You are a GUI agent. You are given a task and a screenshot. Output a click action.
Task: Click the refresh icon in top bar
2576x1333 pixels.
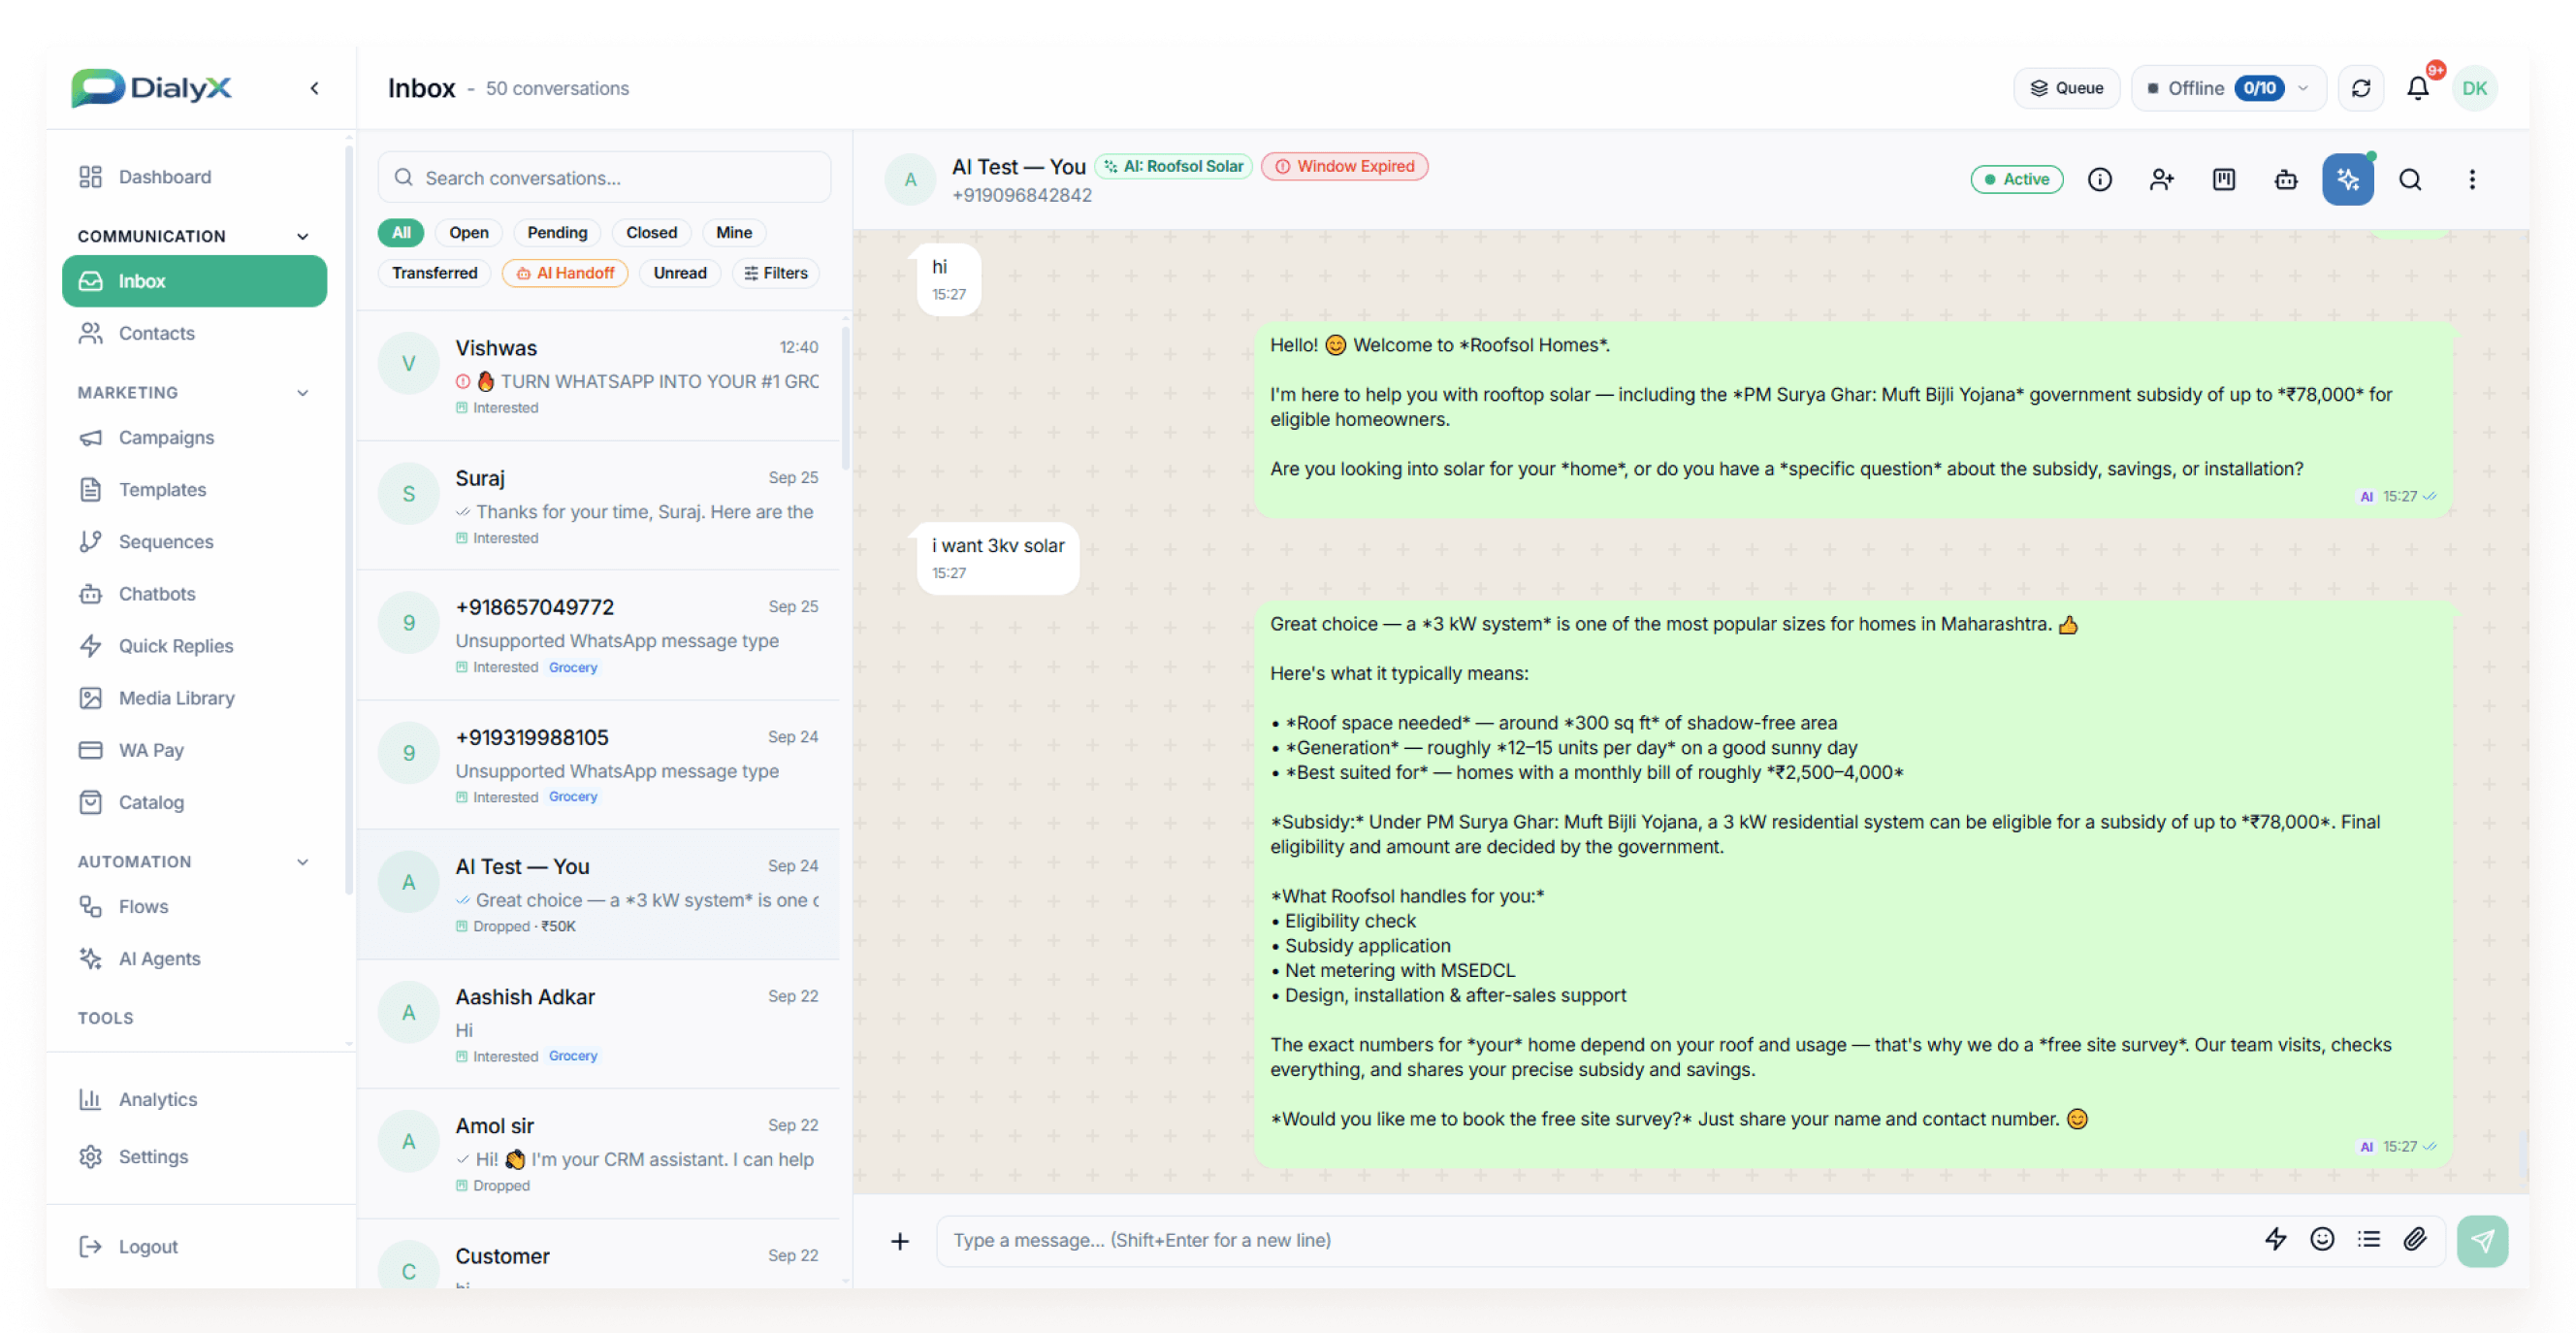pyautogui.click(x=2360, y=88)
